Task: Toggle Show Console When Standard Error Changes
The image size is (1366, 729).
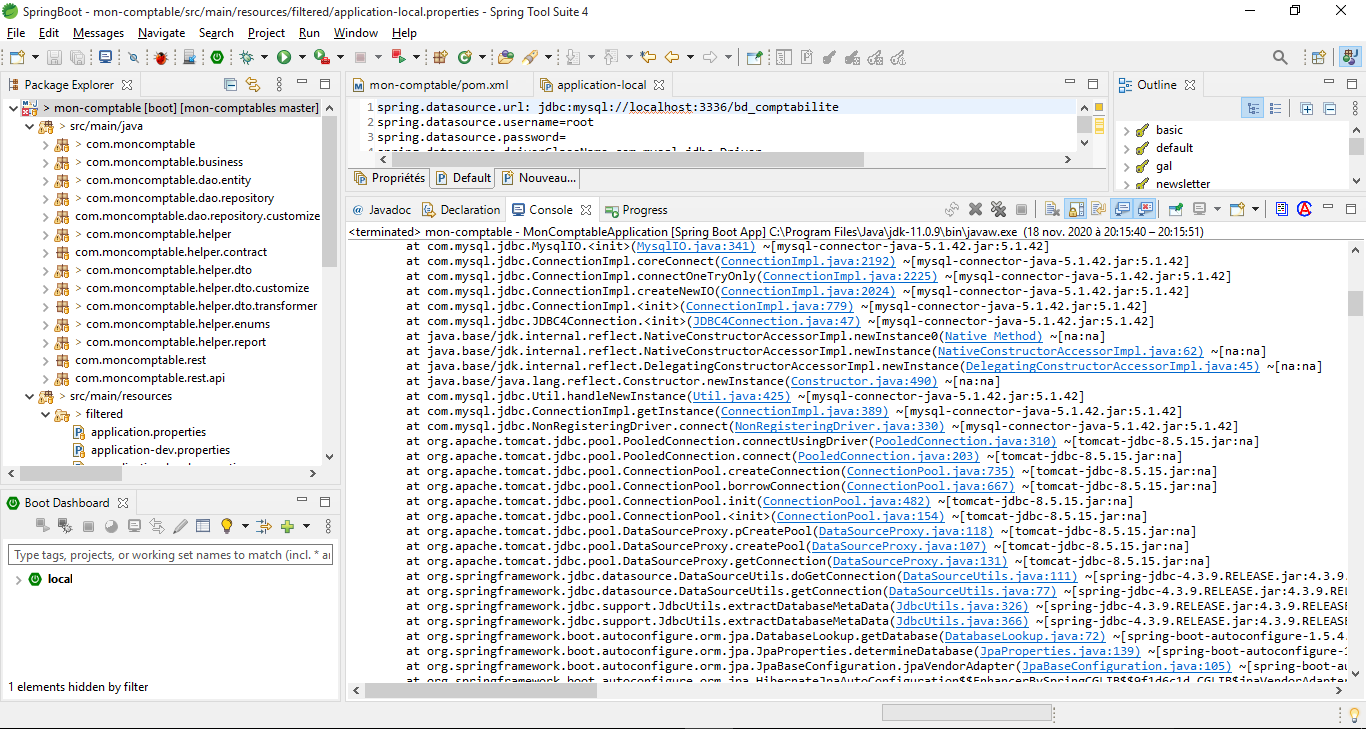Action: pos(1145,210)
